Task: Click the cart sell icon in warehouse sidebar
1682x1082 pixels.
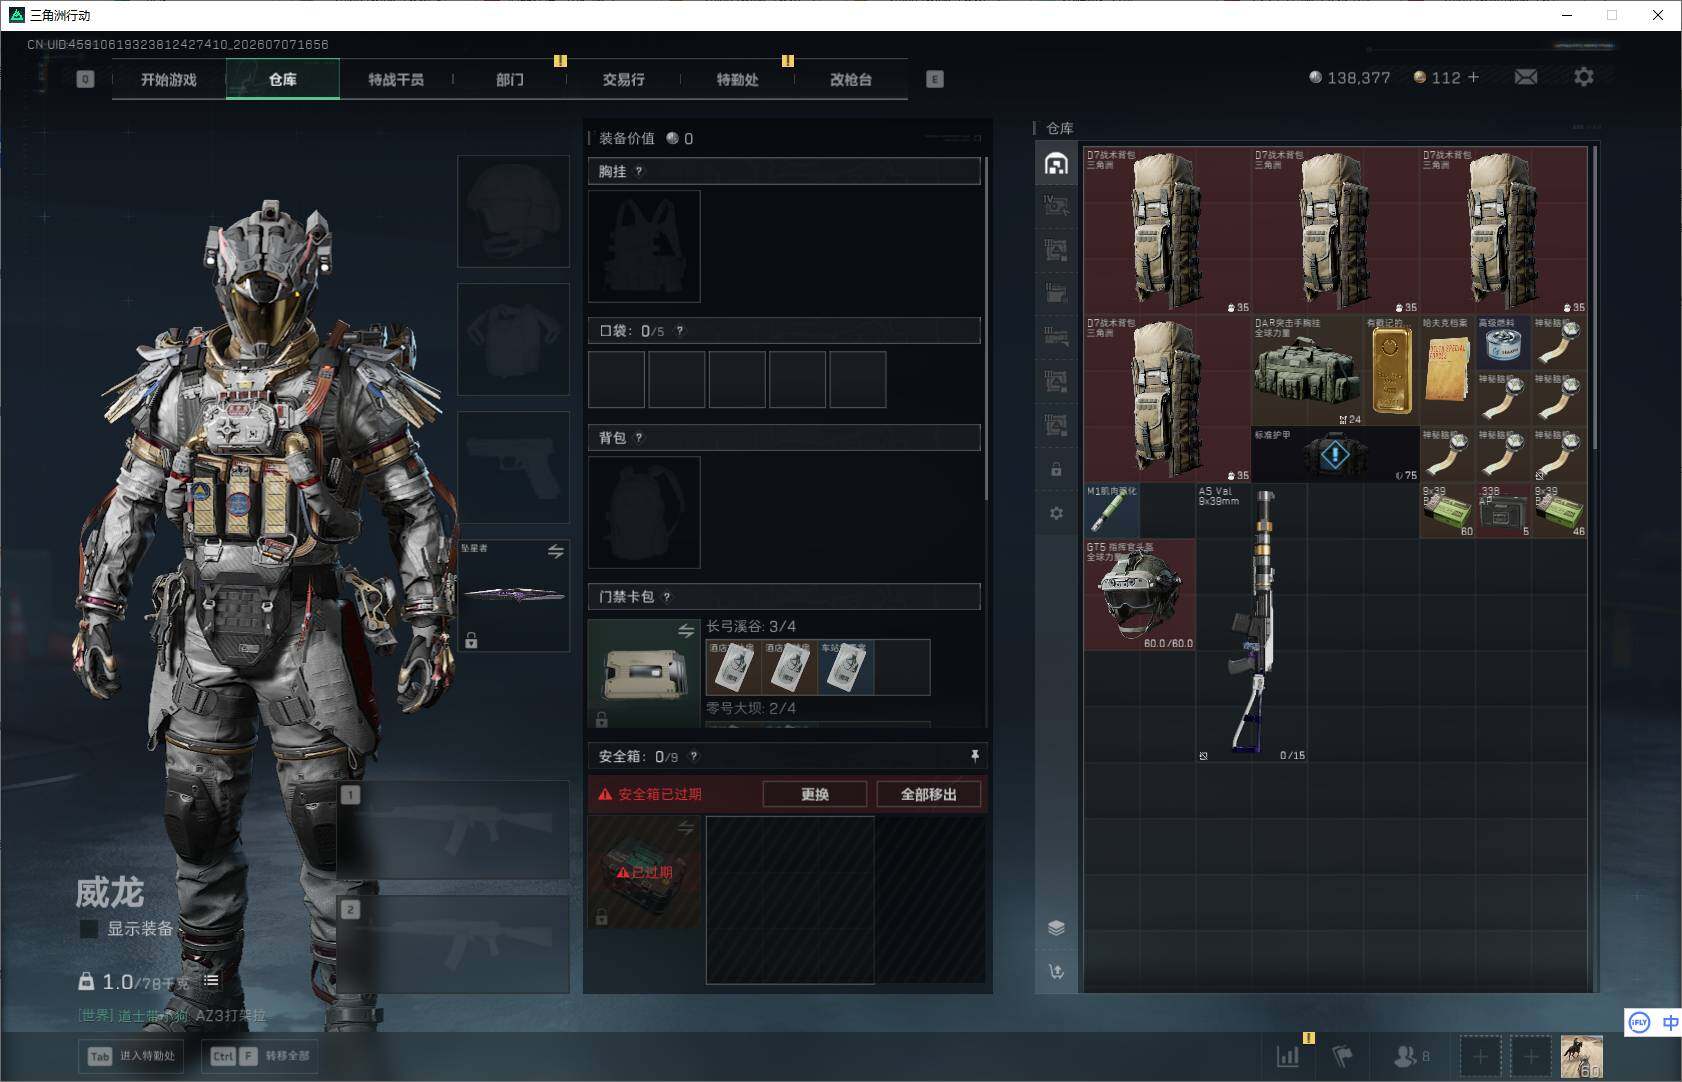Action: coord(1056,971)
